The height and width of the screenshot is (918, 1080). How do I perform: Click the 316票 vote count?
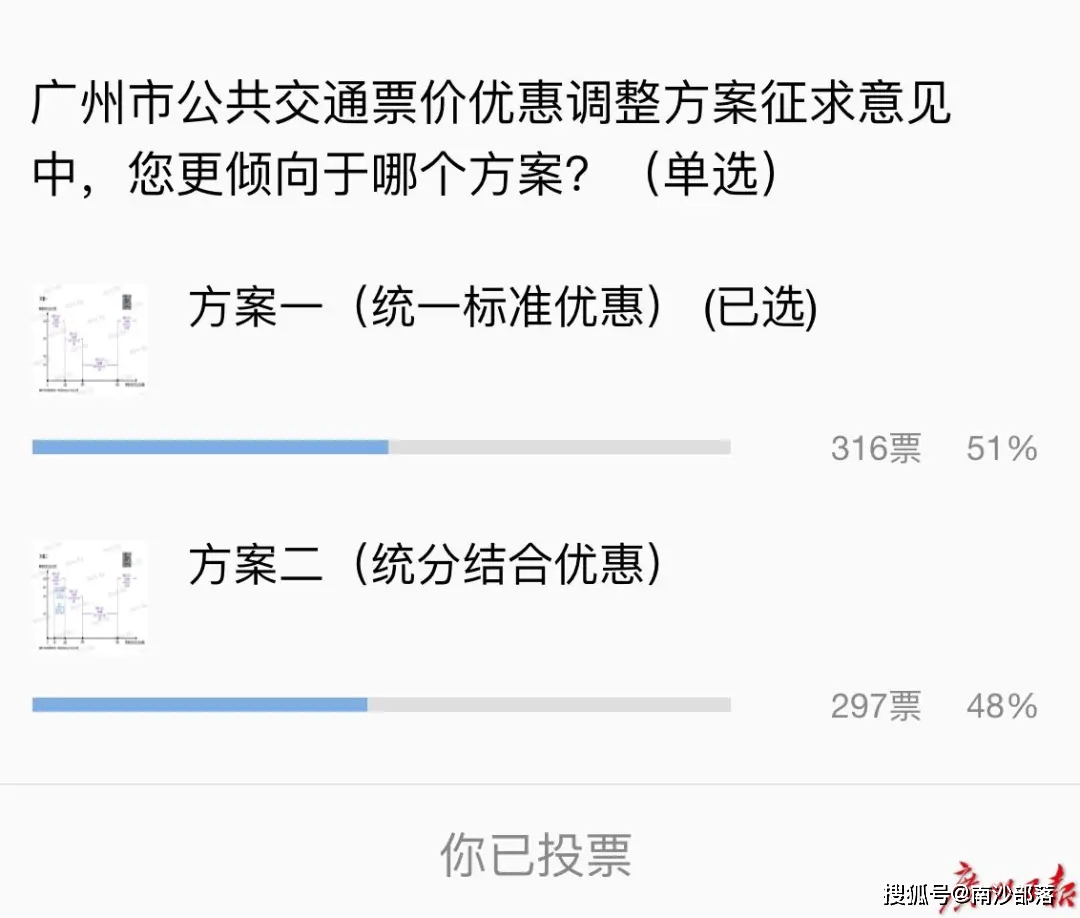click(x=876, y=449)
